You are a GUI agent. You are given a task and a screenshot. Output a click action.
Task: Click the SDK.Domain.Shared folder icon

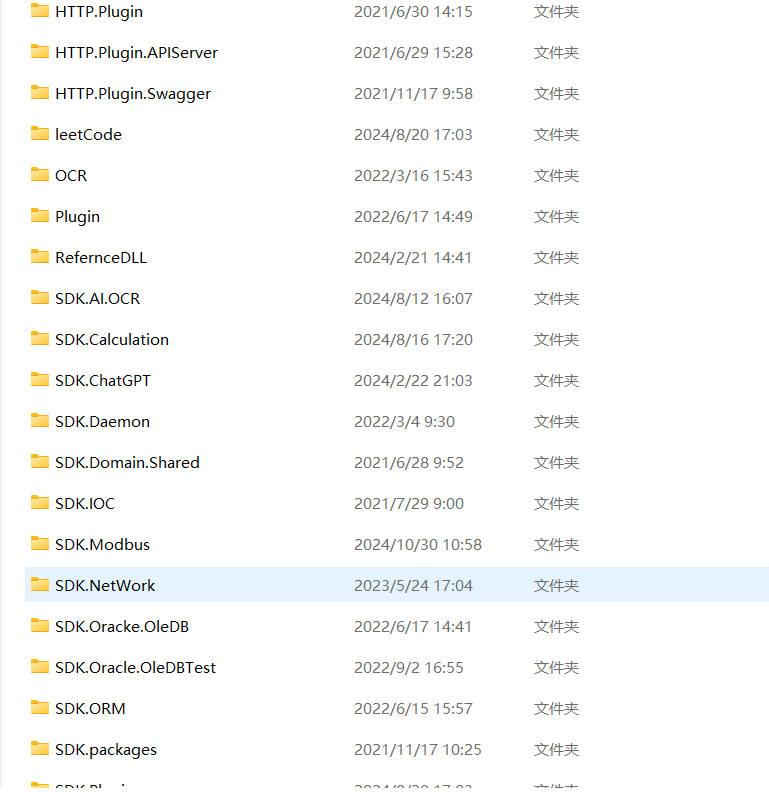pyautogui.click(x=40, y=461)
